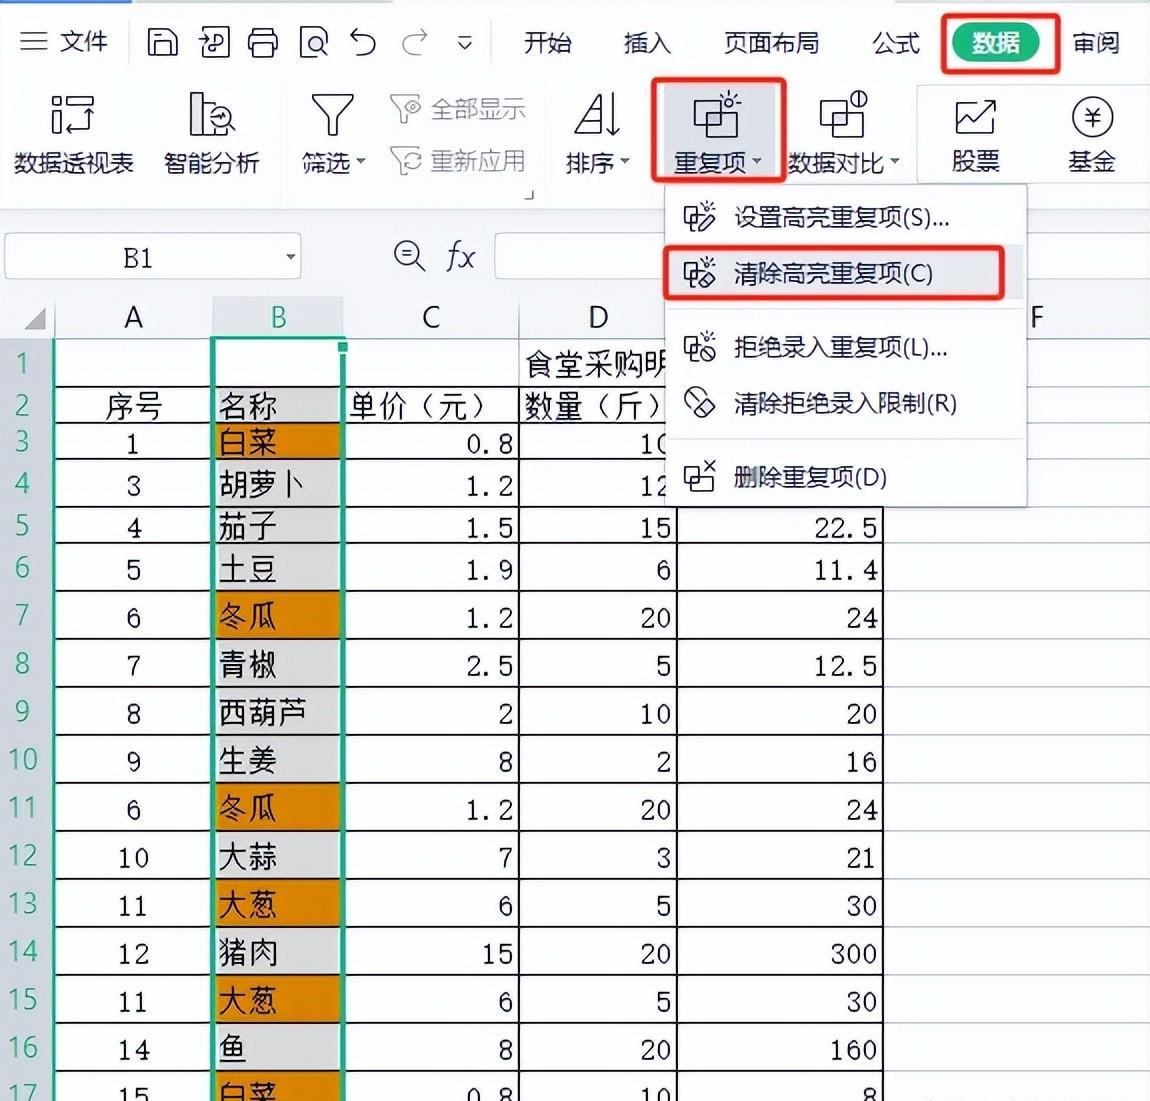Viewport: 1150px width, 1101px height.
Task: Click highlighted cell 冬瓜 in row 7
Action: pos(277,615)
